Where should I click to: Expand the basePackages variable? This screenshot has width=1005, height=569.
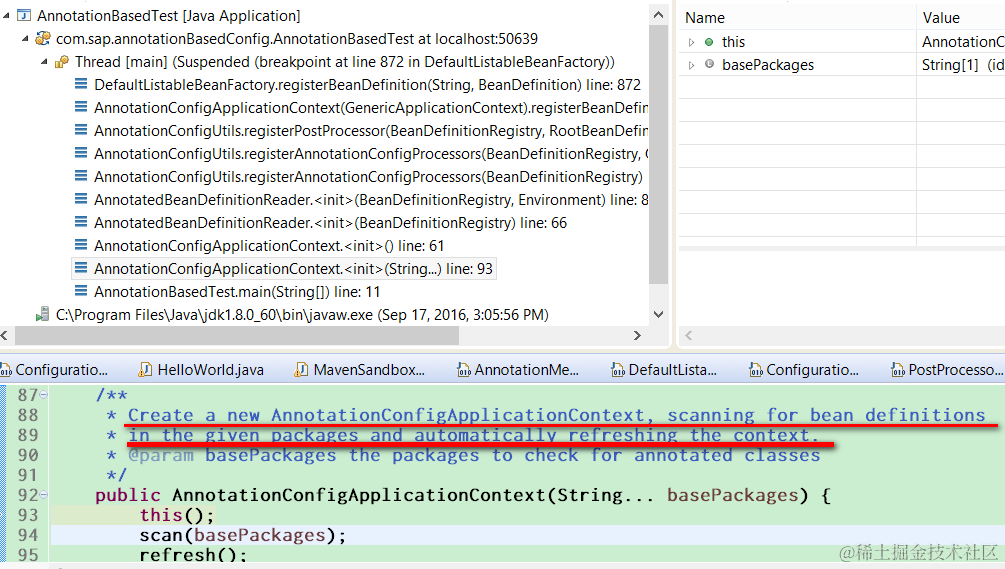(x=692, y=65)
